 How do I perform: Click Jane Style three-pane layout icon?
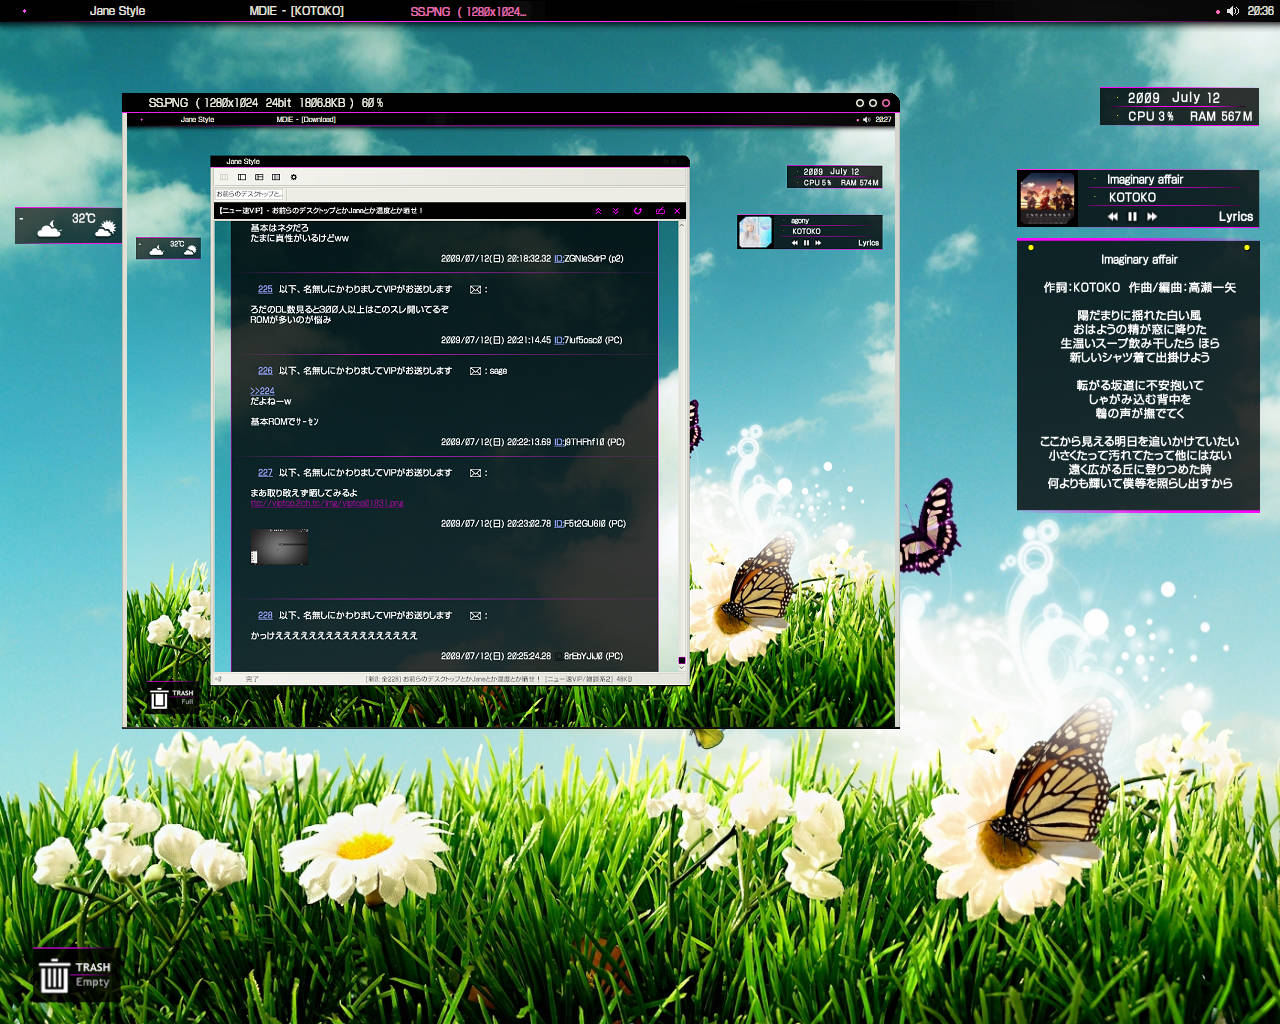pyautogui.click(x=259, y=177)
